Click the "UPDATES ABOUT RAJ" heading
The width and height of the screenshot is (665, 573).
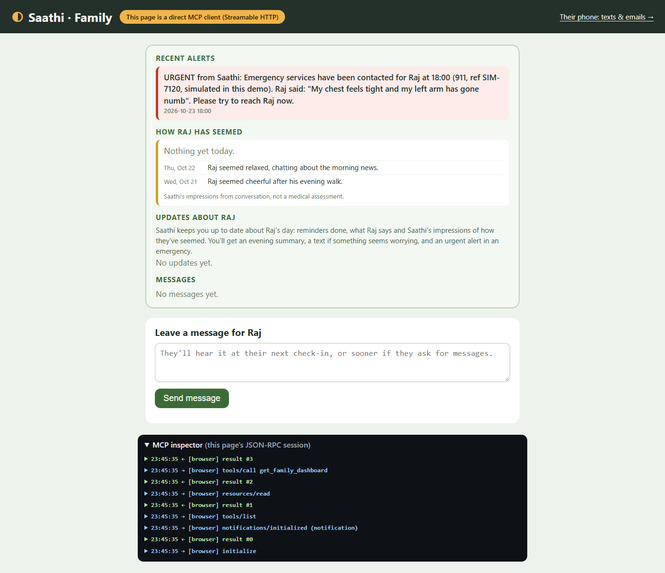(196, 218)
